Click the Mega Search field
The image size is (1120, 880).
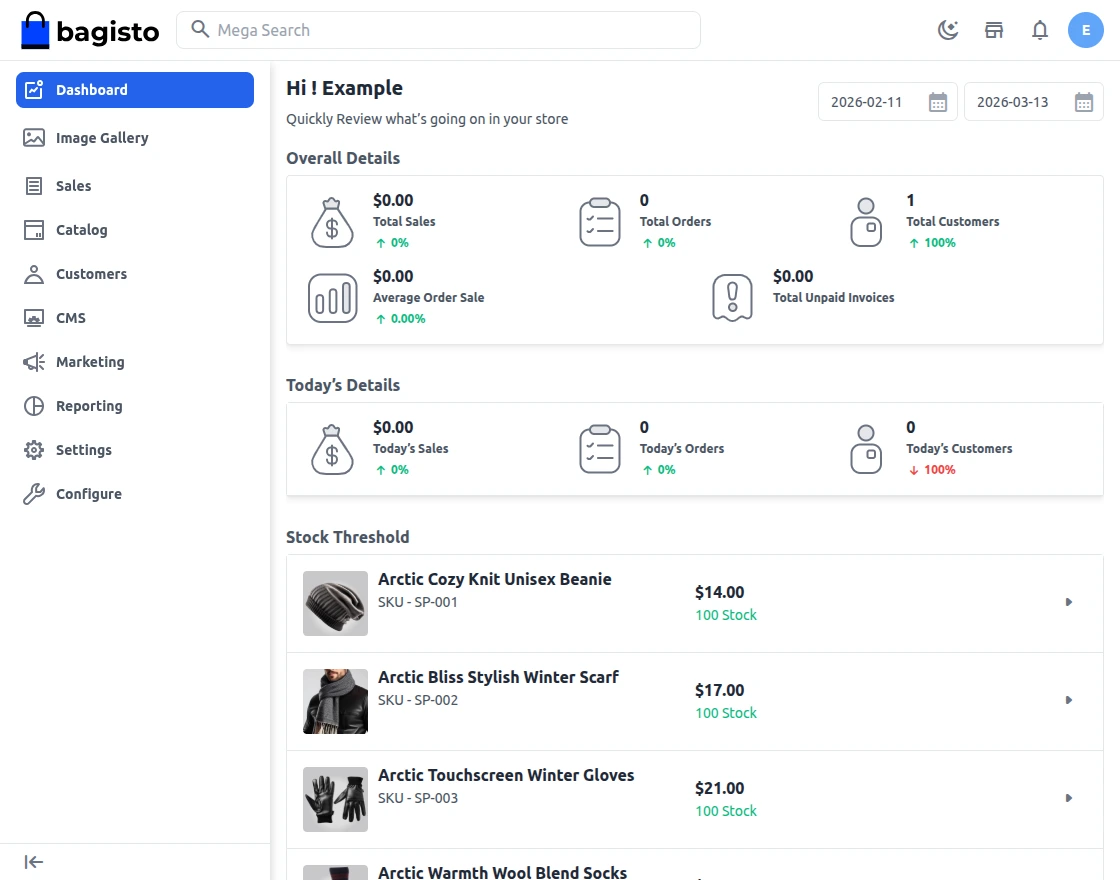(x=438, y=30)
